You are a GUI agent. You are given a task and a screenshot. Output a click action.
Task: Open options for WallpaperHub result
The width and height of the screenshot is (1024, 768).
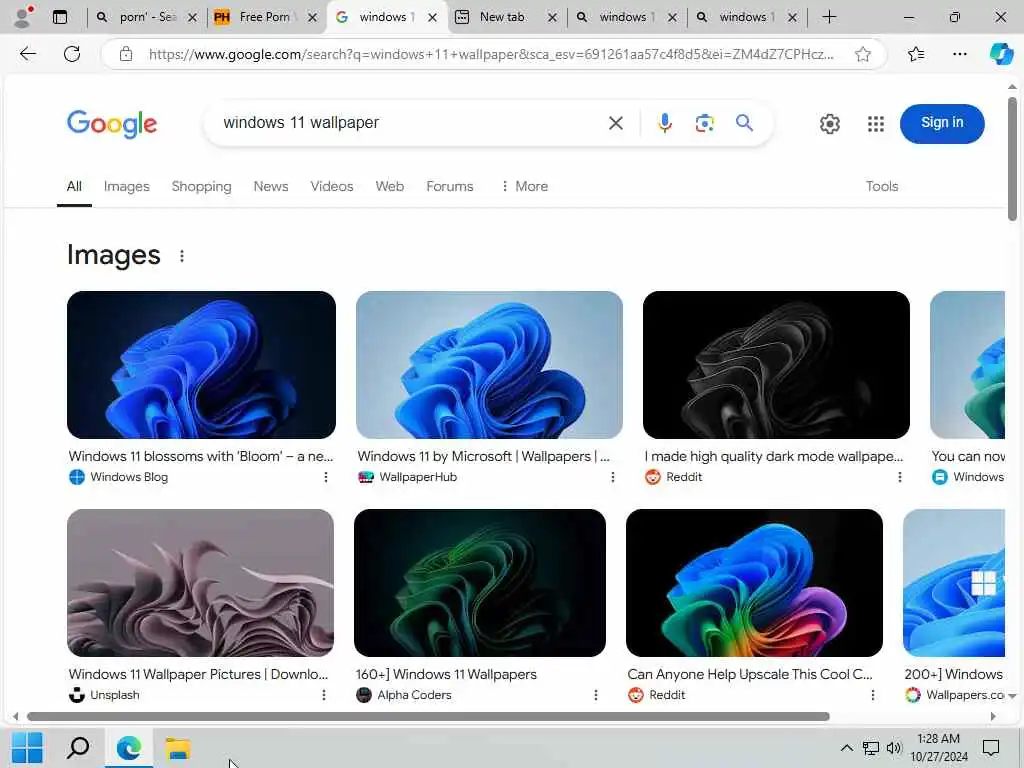click(612, 477)
